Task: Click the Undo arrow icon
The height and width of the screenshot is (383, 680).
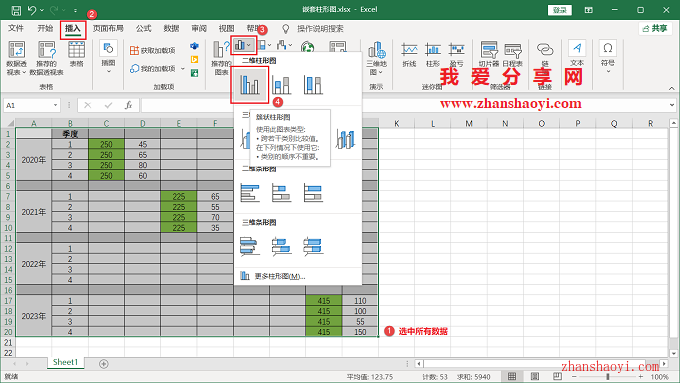Action: coord(32,10)
